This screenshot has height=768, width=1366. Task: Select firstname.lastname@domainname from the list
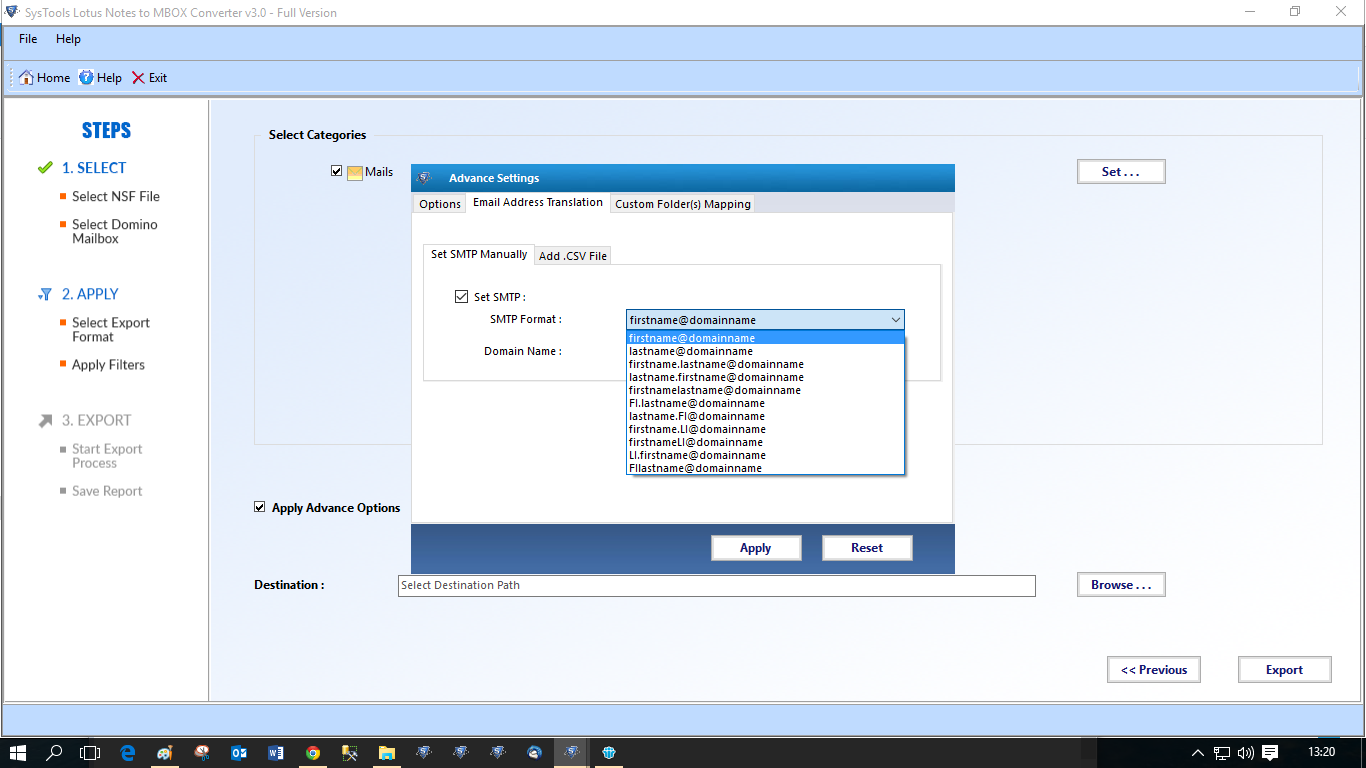tap(765, 364)
